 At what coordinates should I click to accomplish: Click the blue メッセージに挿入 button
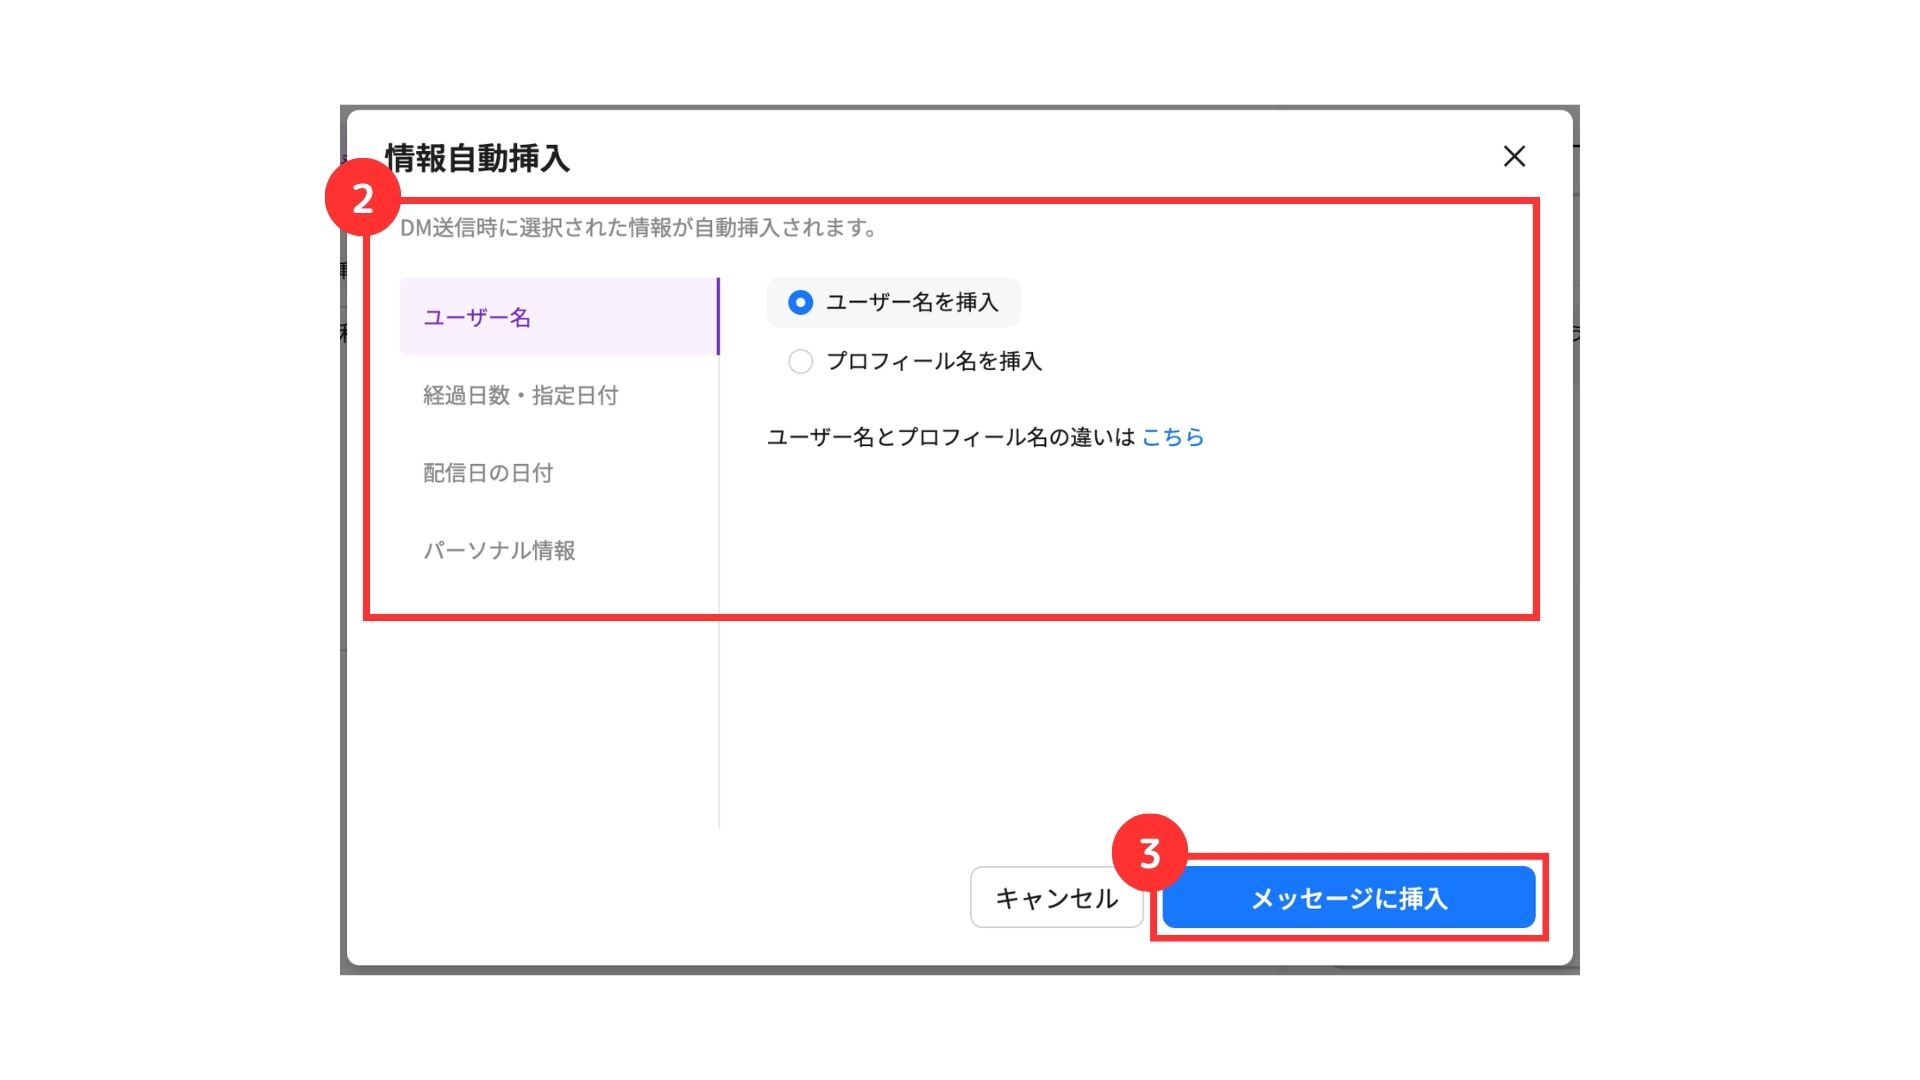click(1348, 898)
